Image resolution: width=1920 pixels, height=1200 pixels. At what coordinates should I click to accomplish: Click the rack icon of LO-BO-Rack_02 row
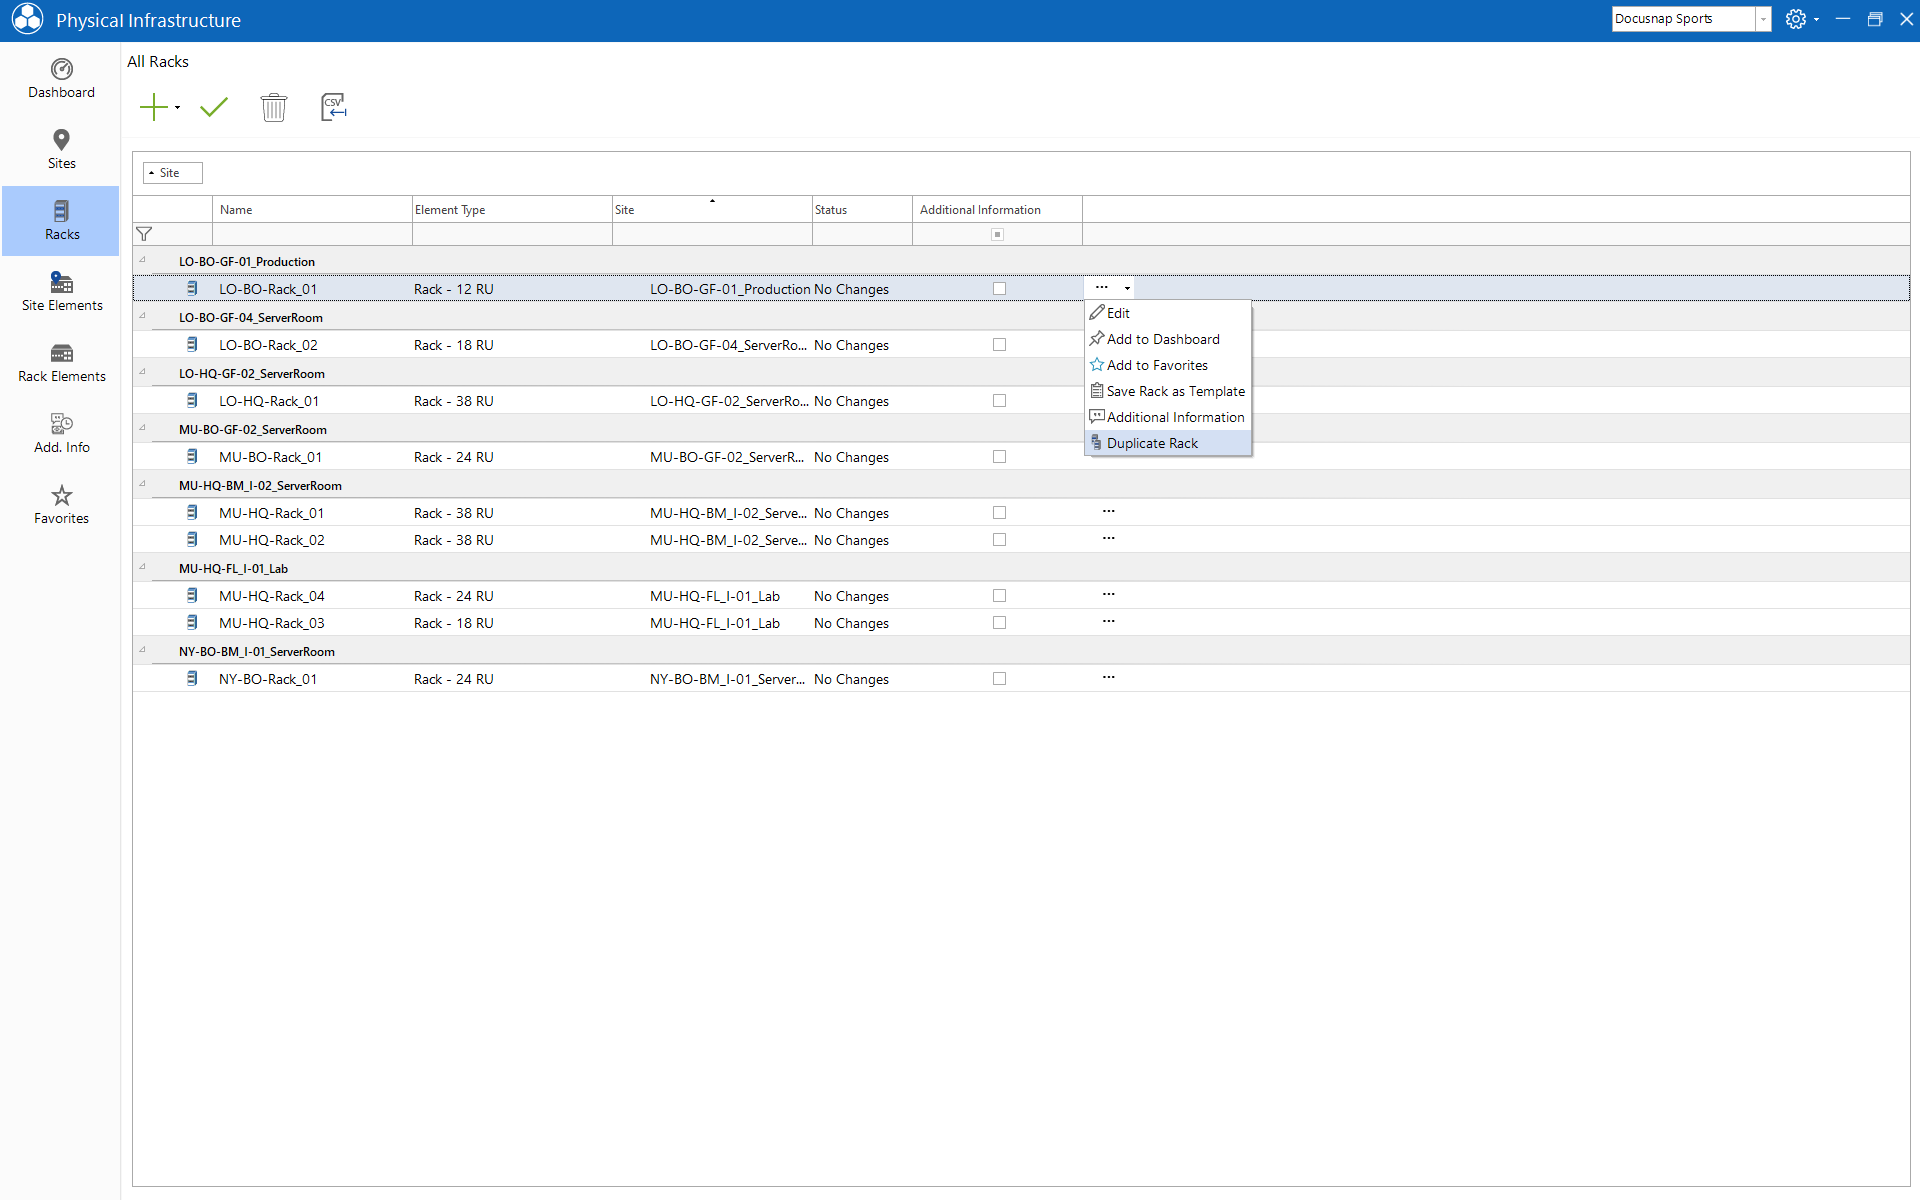pos(192,345)
